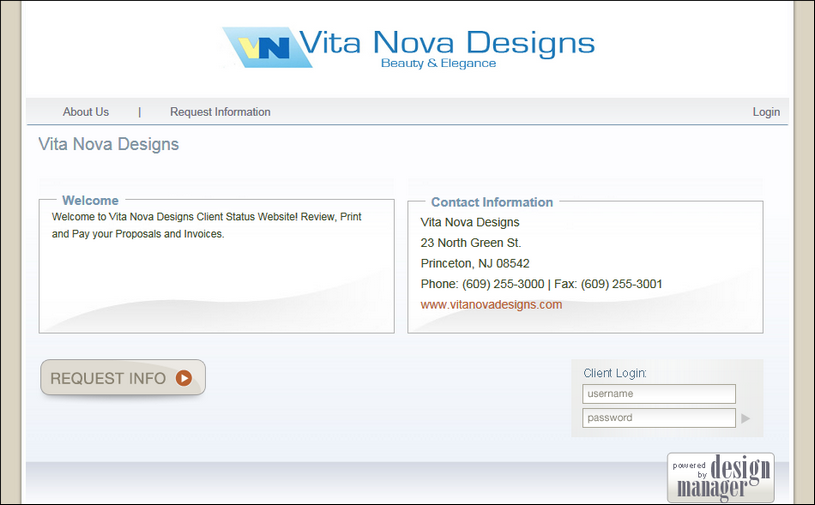
Task: Select Vita Nova Designs name in contact box
Action: coord(470,222)
